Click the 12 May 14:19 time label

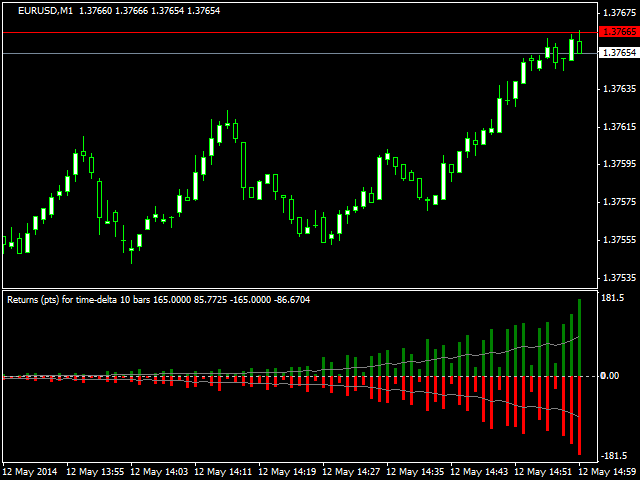coord(287,472)
